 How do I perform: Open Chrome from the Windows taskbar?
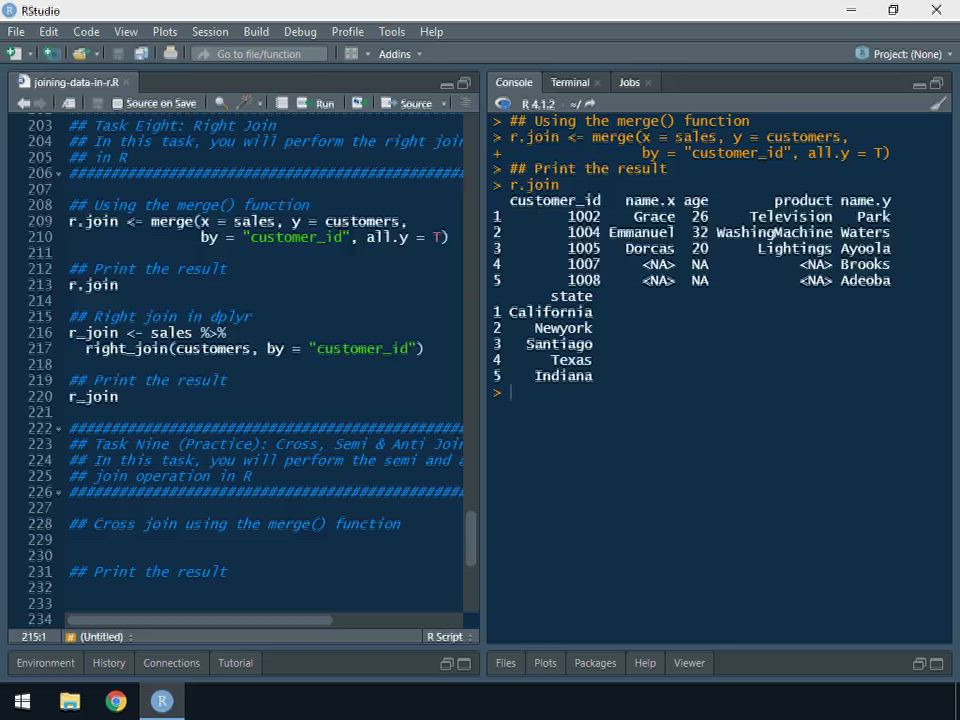[116, 701]
